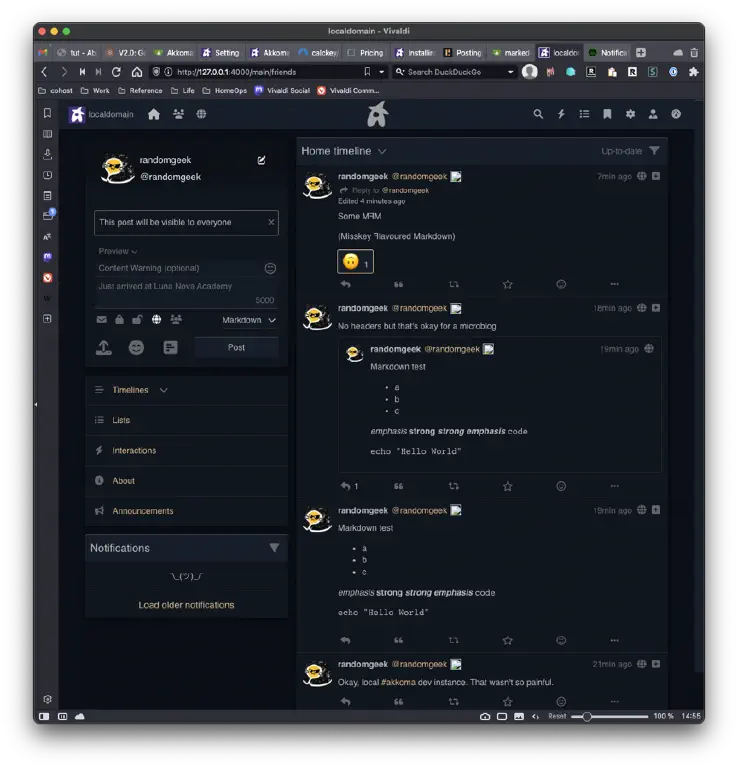The height and width of the screenshot is (768, 738).
Task: Switch to the Pricing tab
Action: (365, 53)
